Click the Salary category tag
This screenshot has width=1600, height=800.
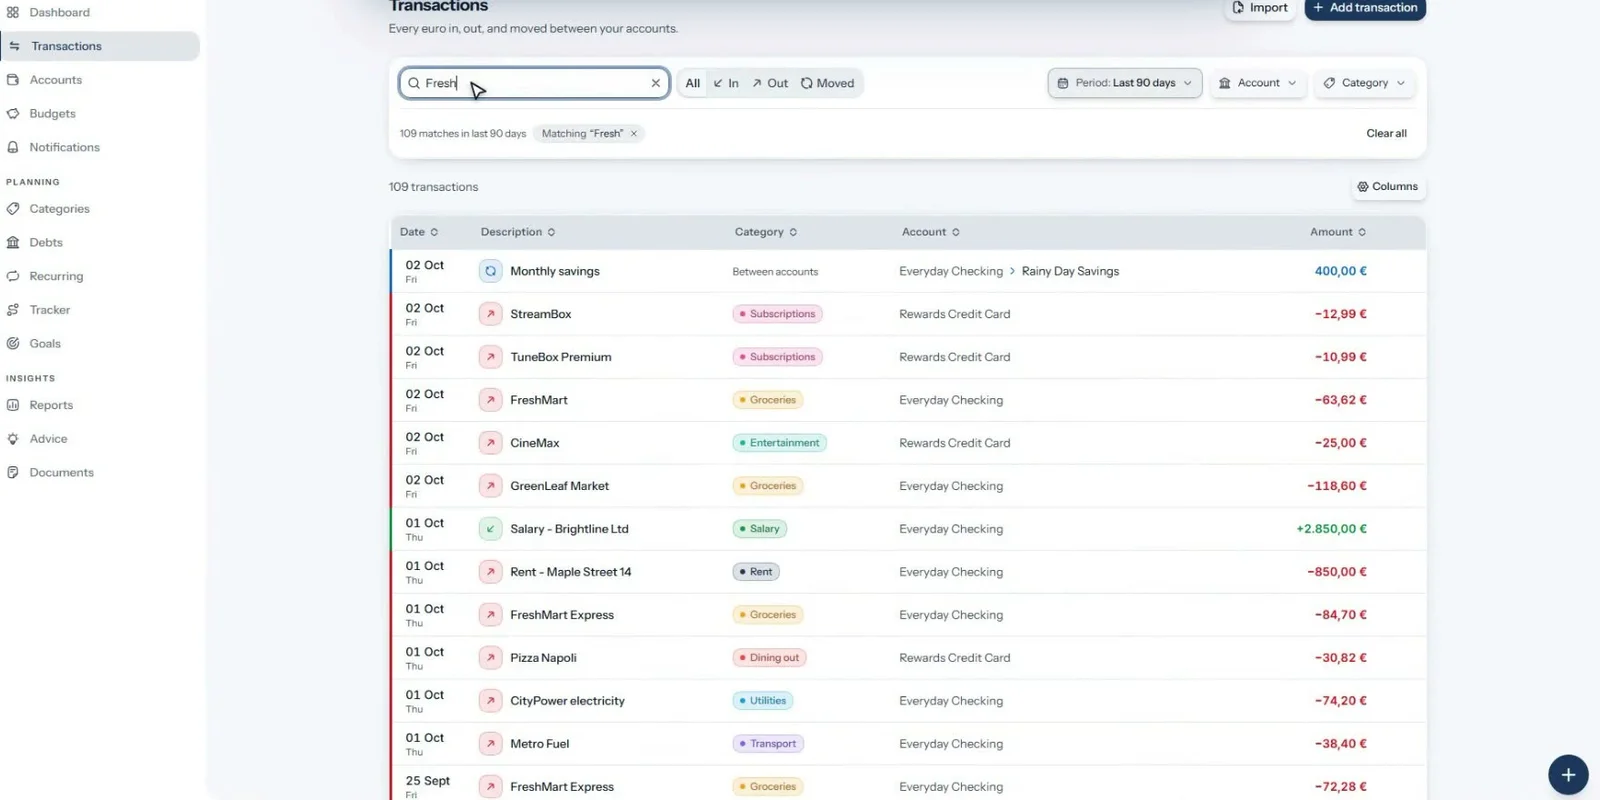click(x=759, y=529)
